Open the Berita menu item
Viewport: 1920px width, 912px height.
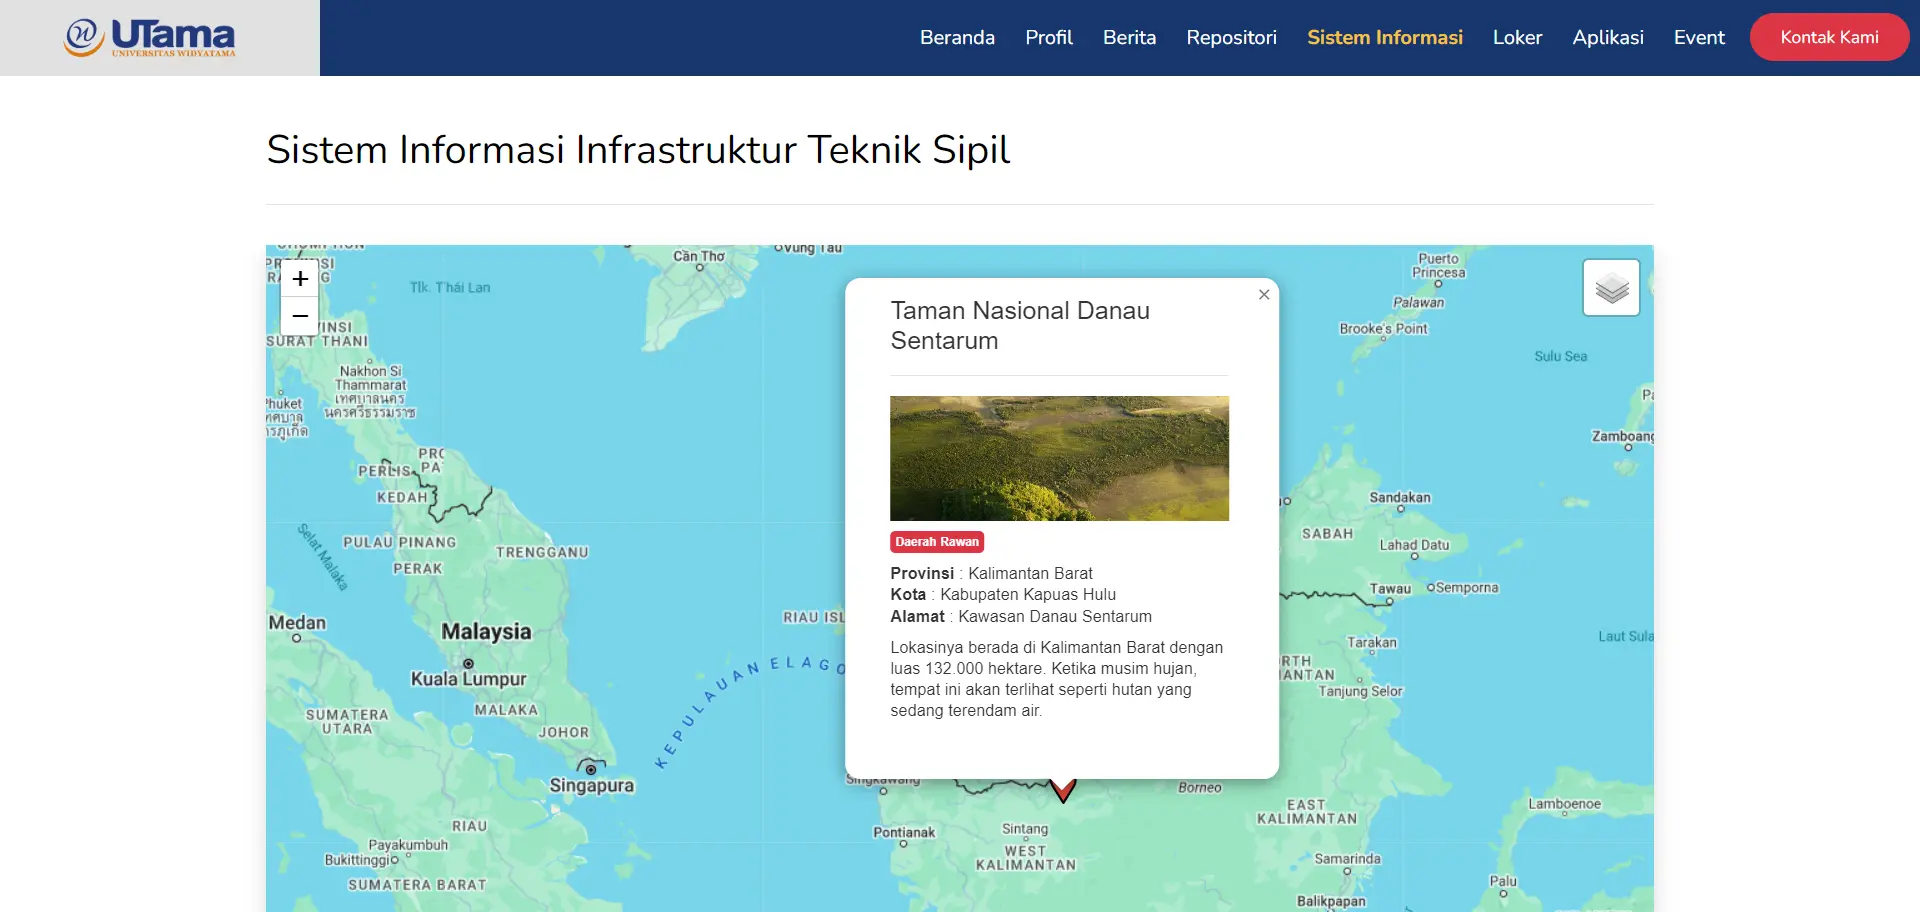(1129, 38)
